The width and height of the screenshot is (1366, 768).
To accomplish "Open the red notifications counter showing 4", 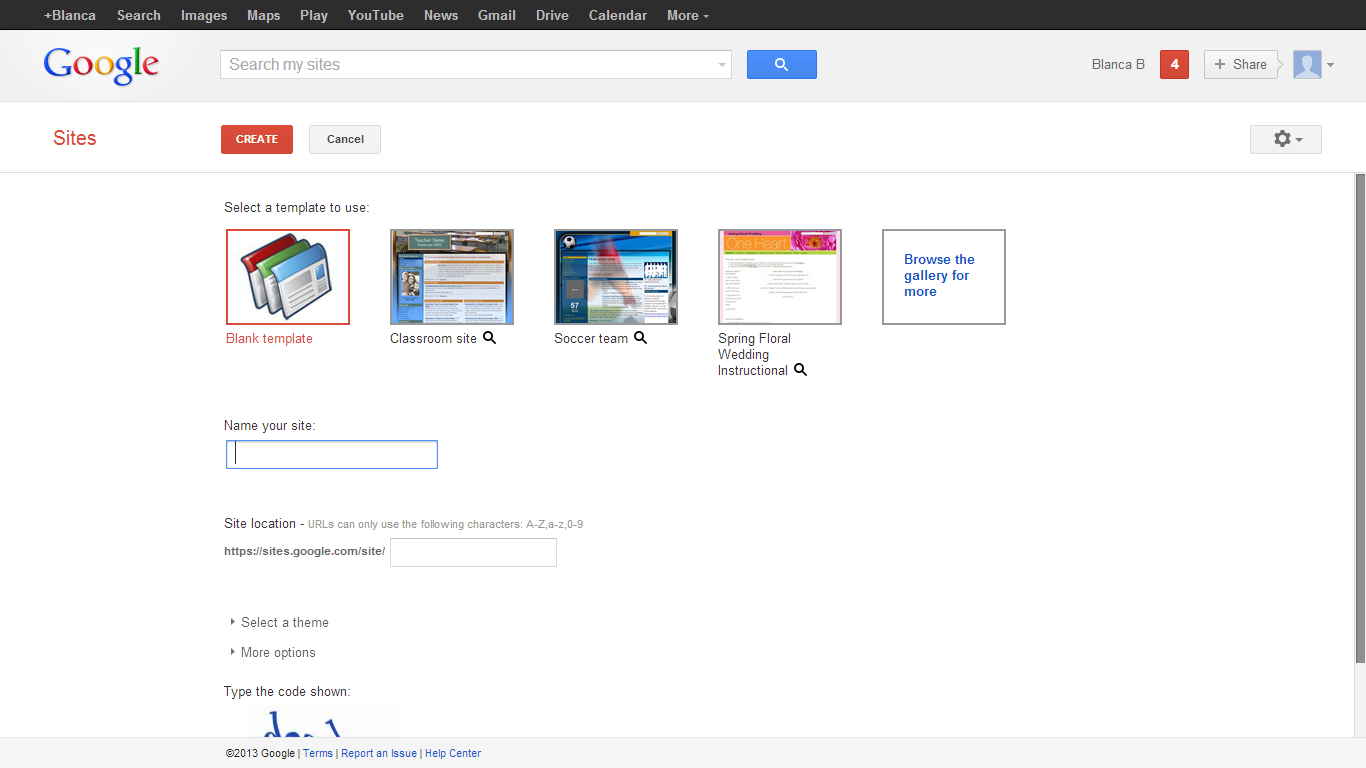I will [1174, 64].
